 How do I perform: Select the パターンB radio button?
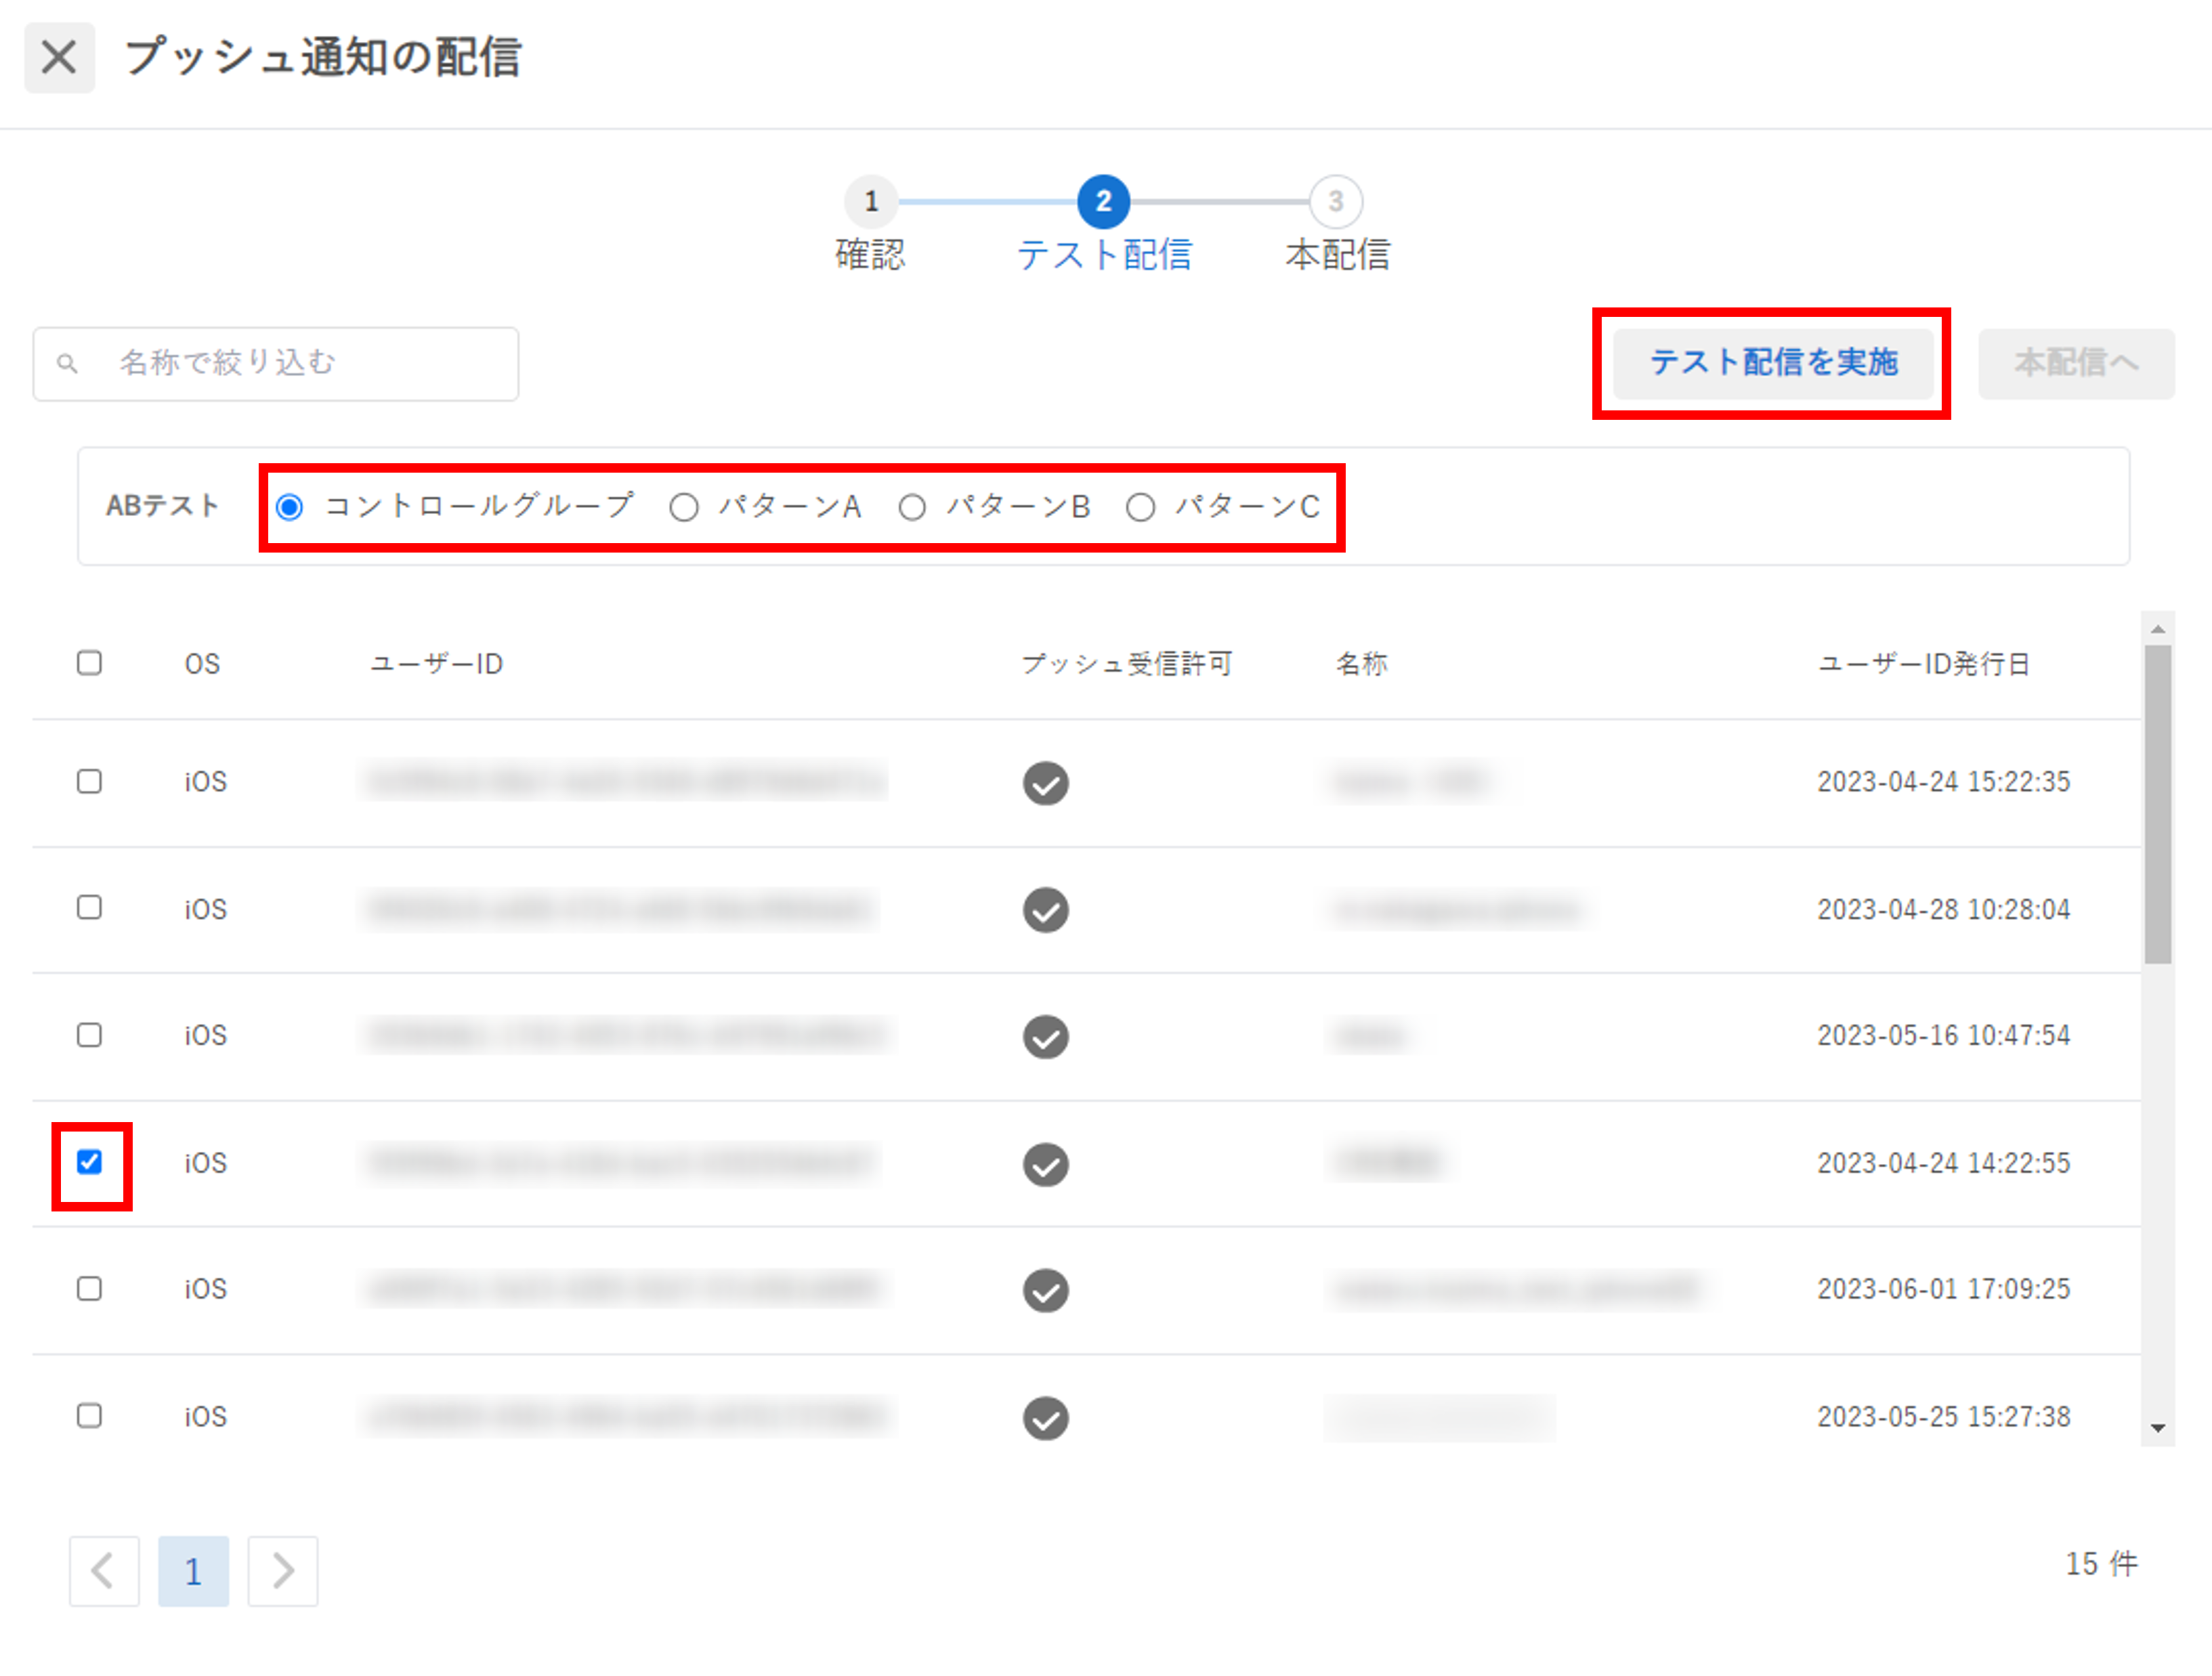coord(912,508)
